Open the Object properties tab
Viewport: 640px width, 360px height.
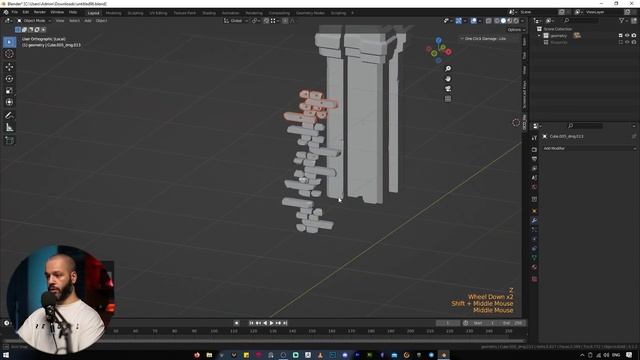point(534,211)
